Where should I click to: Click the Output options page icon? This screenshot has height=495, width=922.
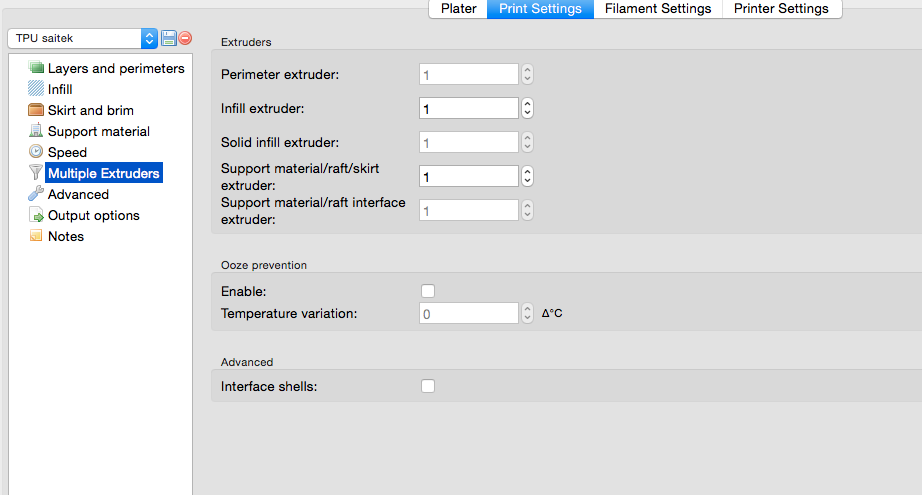coord(37,215)
